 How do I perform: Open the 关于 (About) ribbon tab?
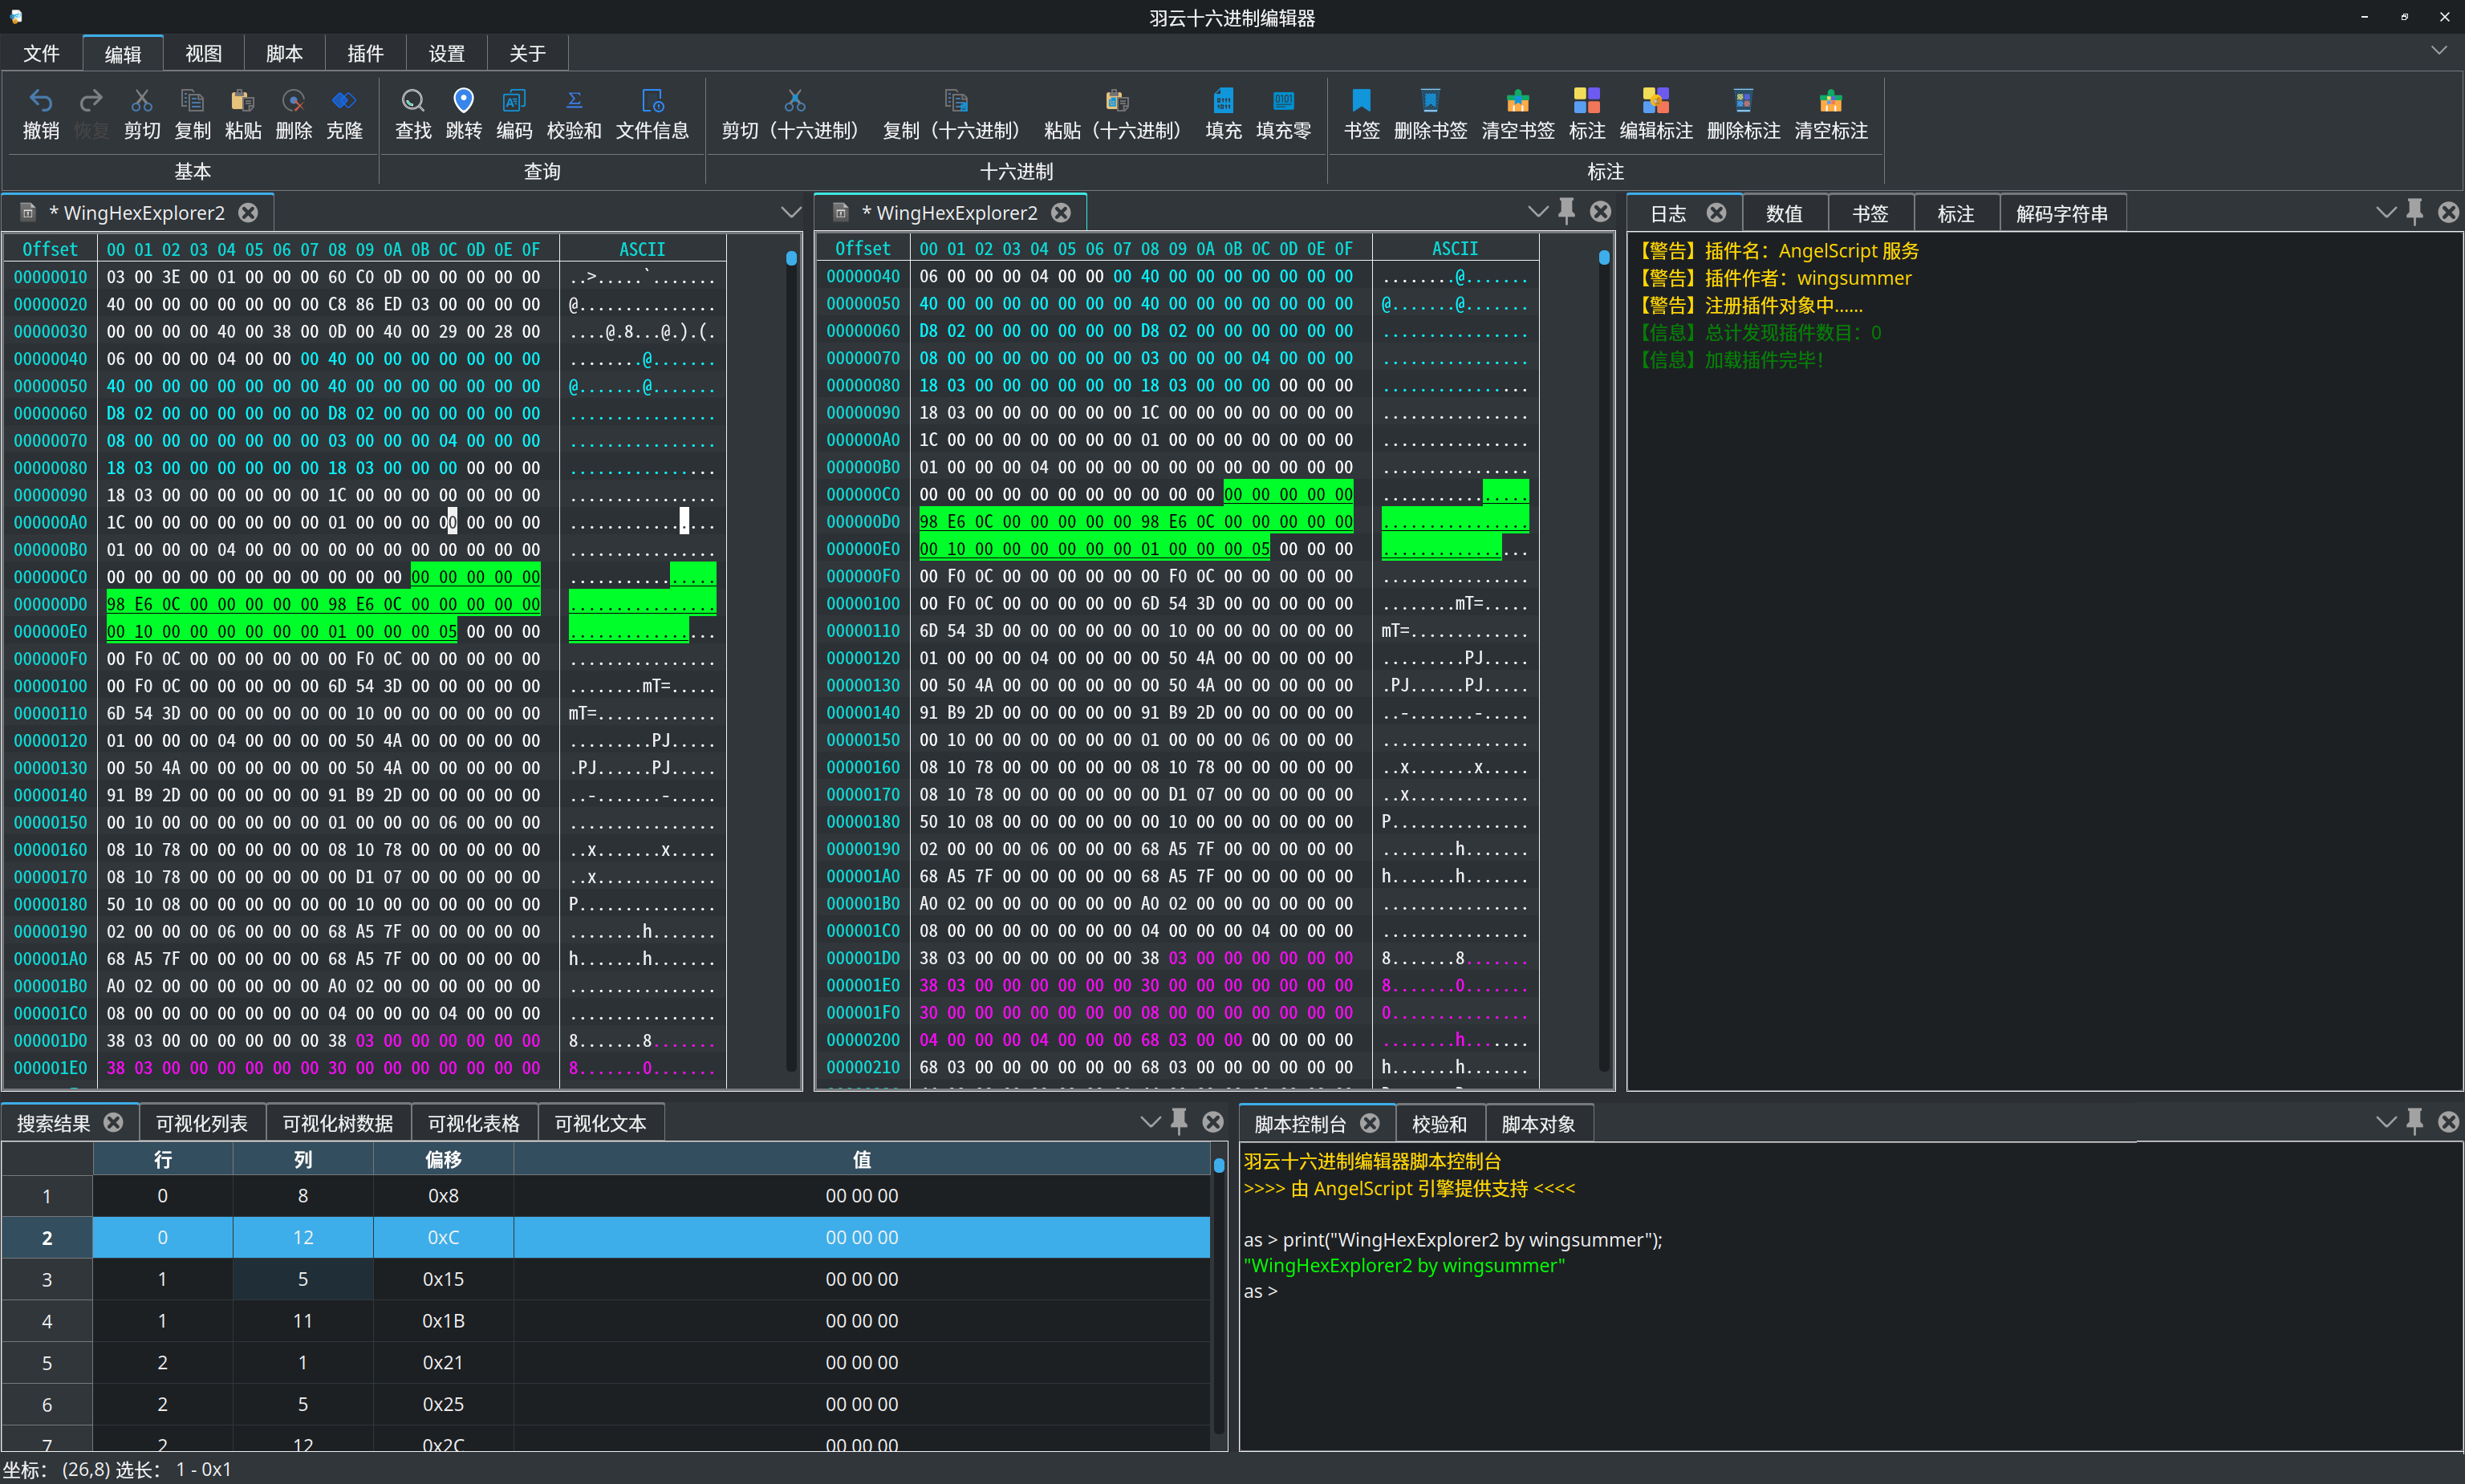point(527,53)
